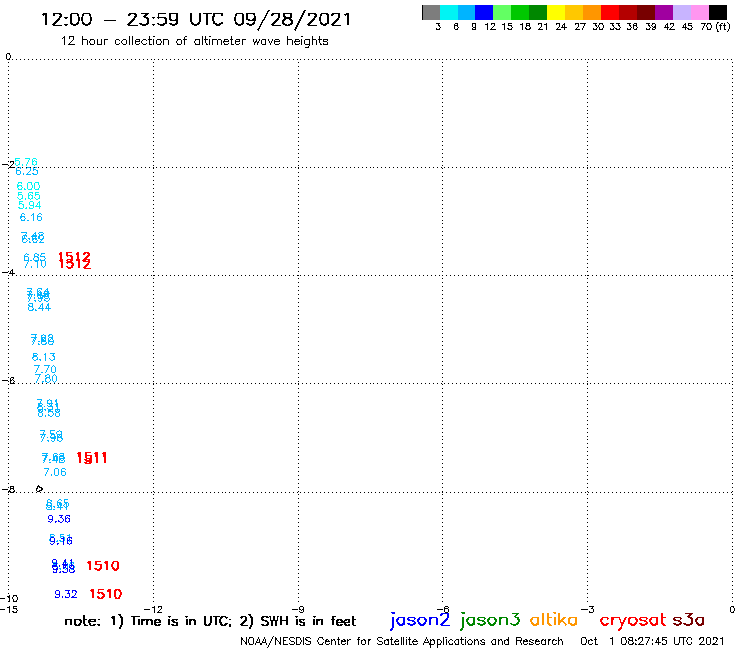This screenshot has height=650, width=740.
Task: Click the '70 (ft)' legend label
Action: click(x=715, y=27)
